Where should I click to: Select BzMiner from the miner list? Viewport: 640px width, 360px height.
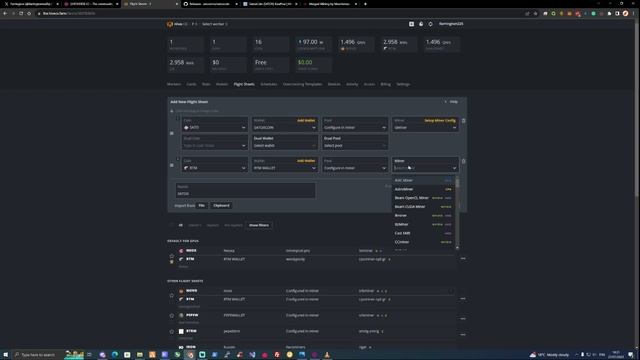point(423,224)
